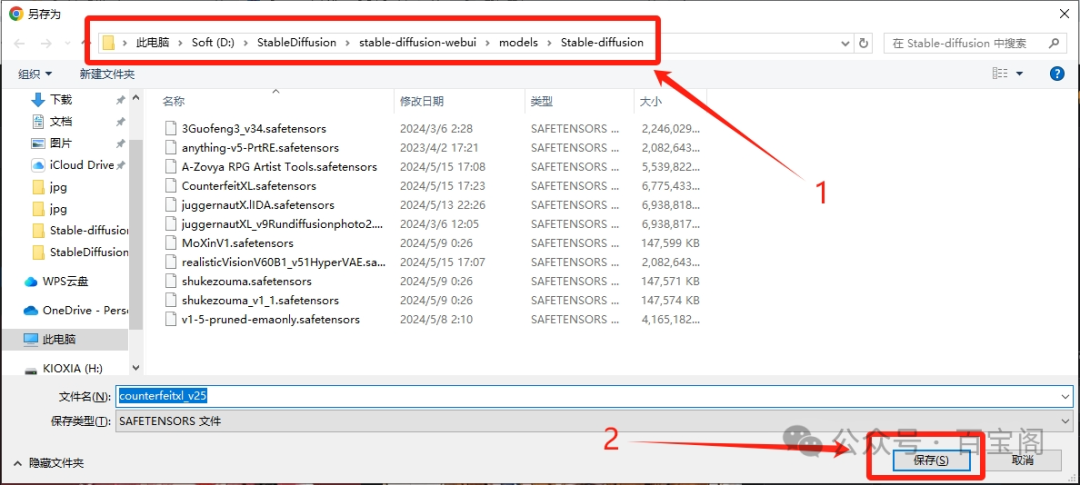This screenshot has height=485, width=1080.
Task: Click 保存(S) button
Action: coord(931,460)
